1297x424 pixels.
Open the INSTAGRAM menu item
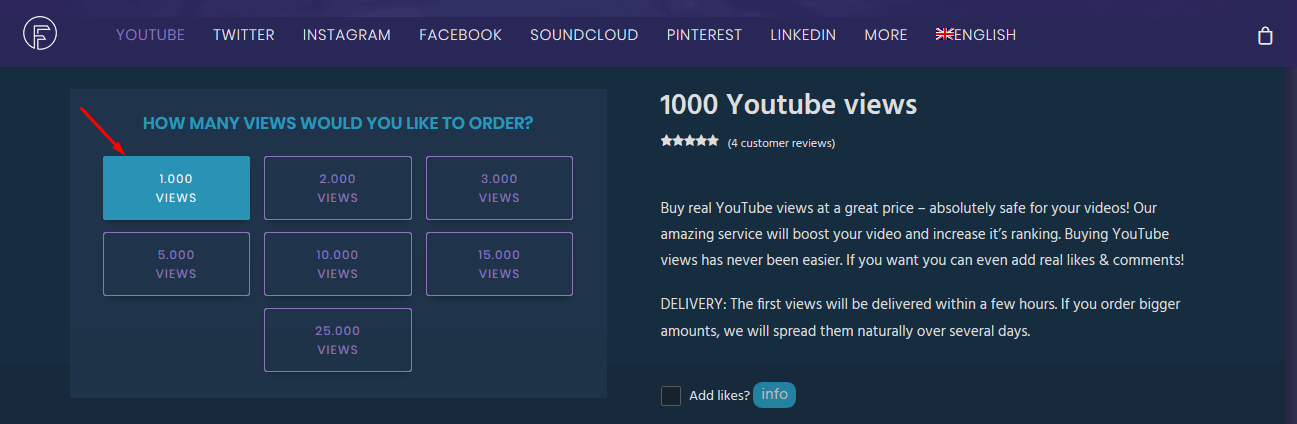pyautogui.click(x=347, y=35)
